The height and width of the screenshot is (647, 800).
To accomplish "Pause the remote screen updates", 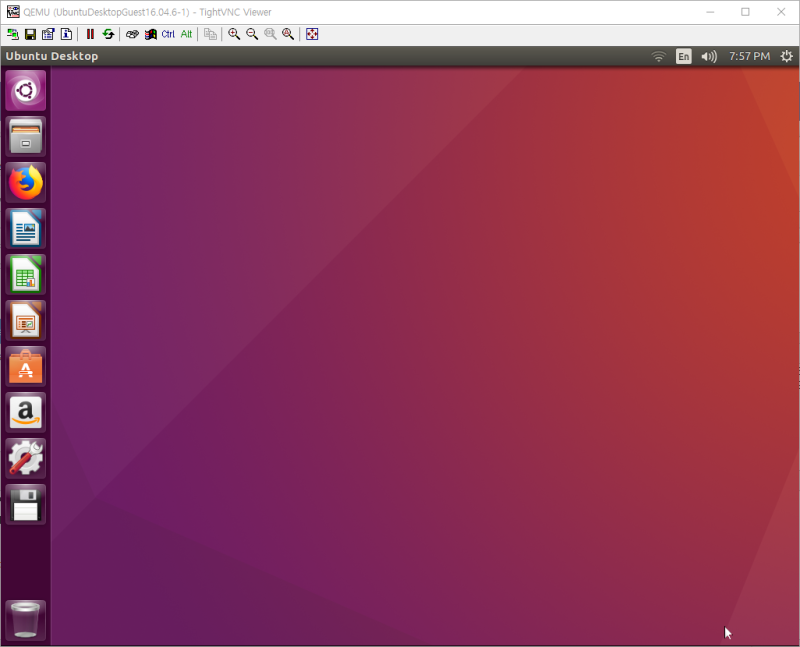I will pos(90,34).
